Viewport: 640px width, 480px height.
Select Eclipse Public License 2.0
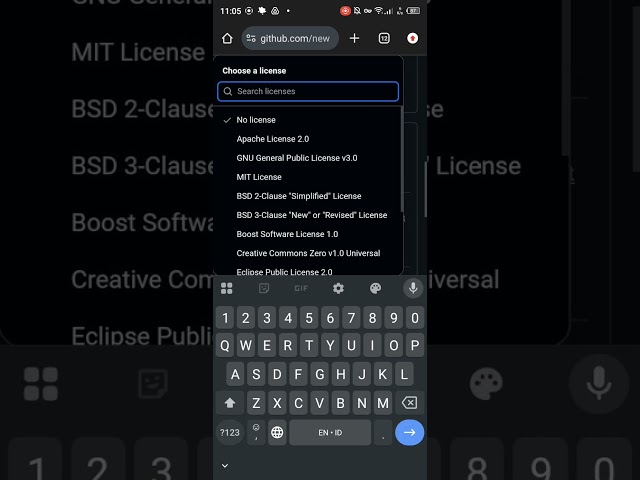click(x=308, y=272)
